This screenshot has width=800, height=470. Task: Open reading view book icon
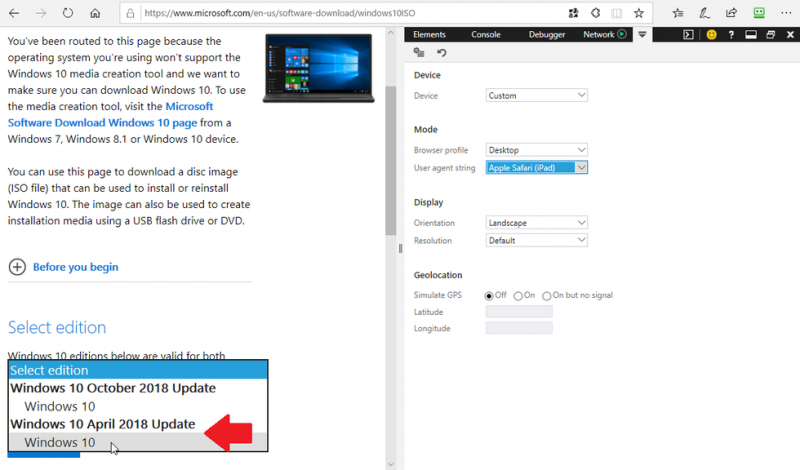617,13
